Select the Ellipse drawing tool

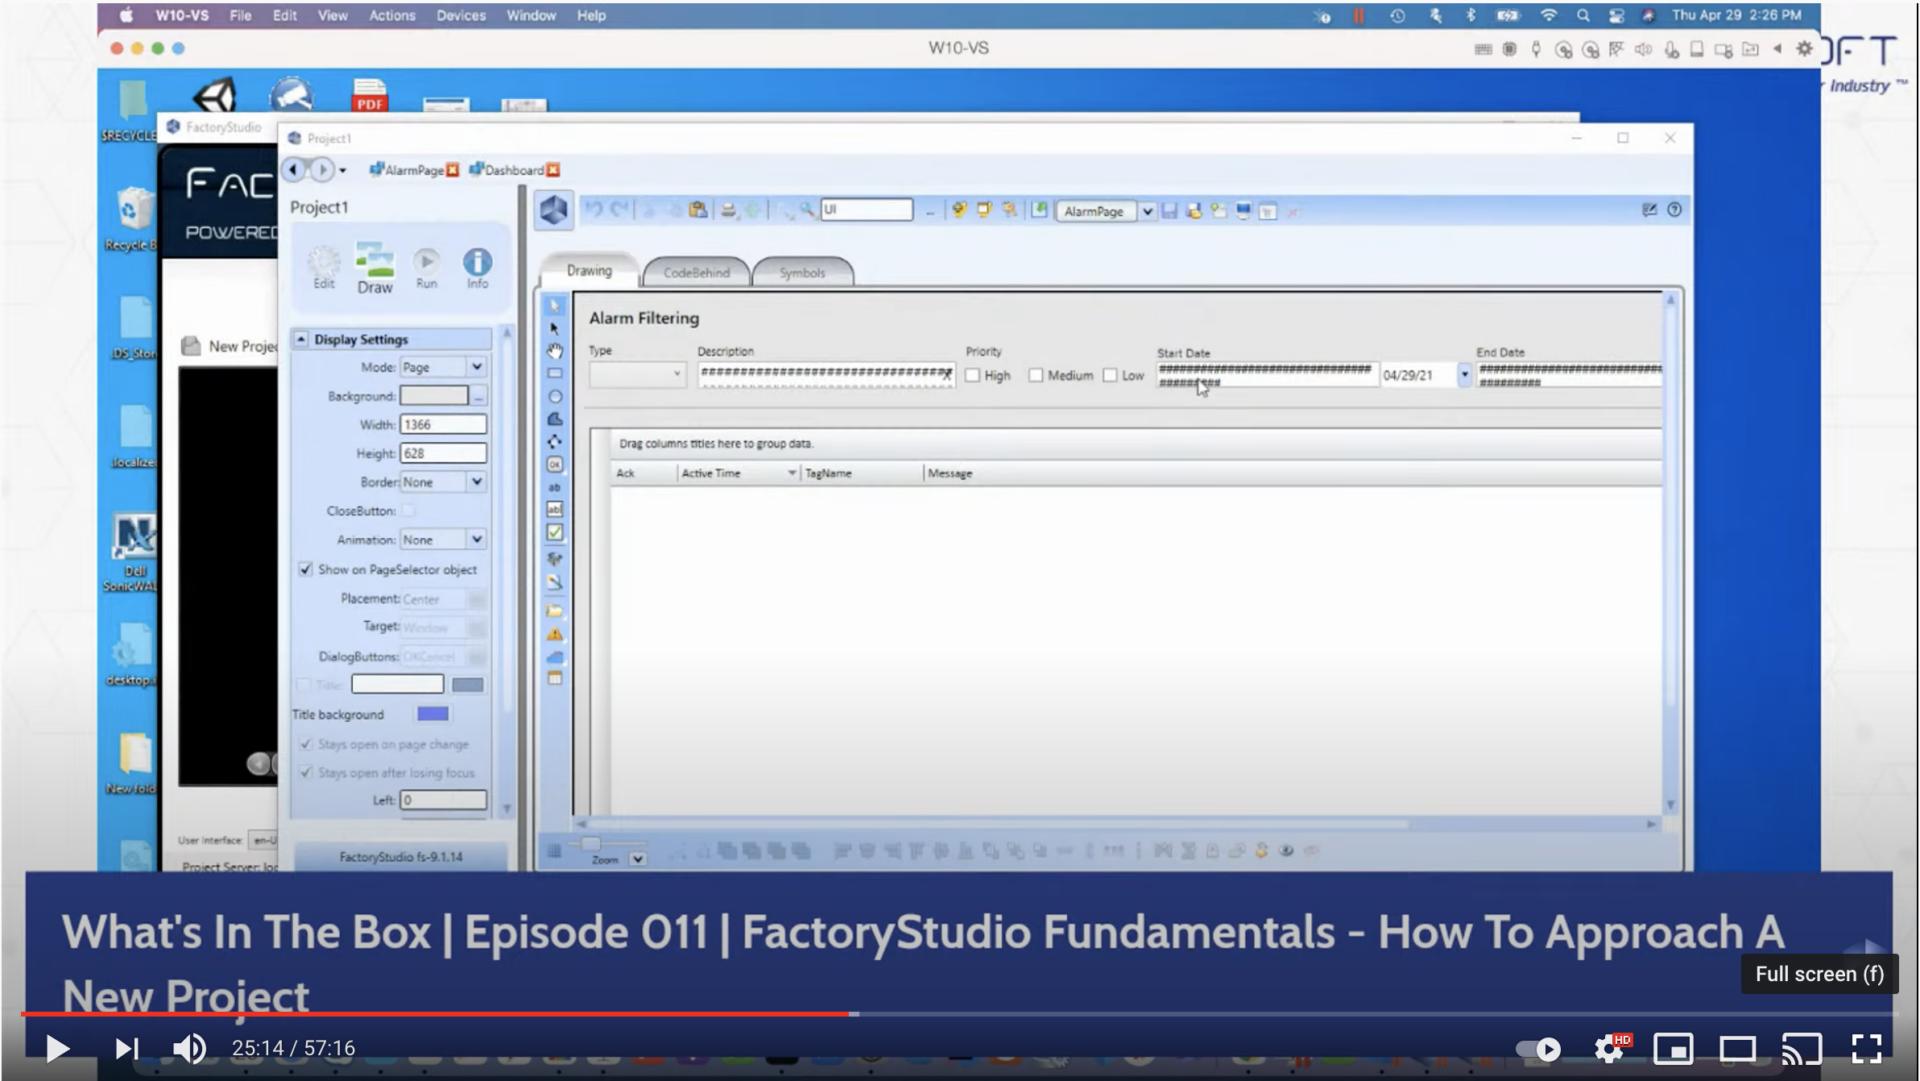click(x=555, y=396)
